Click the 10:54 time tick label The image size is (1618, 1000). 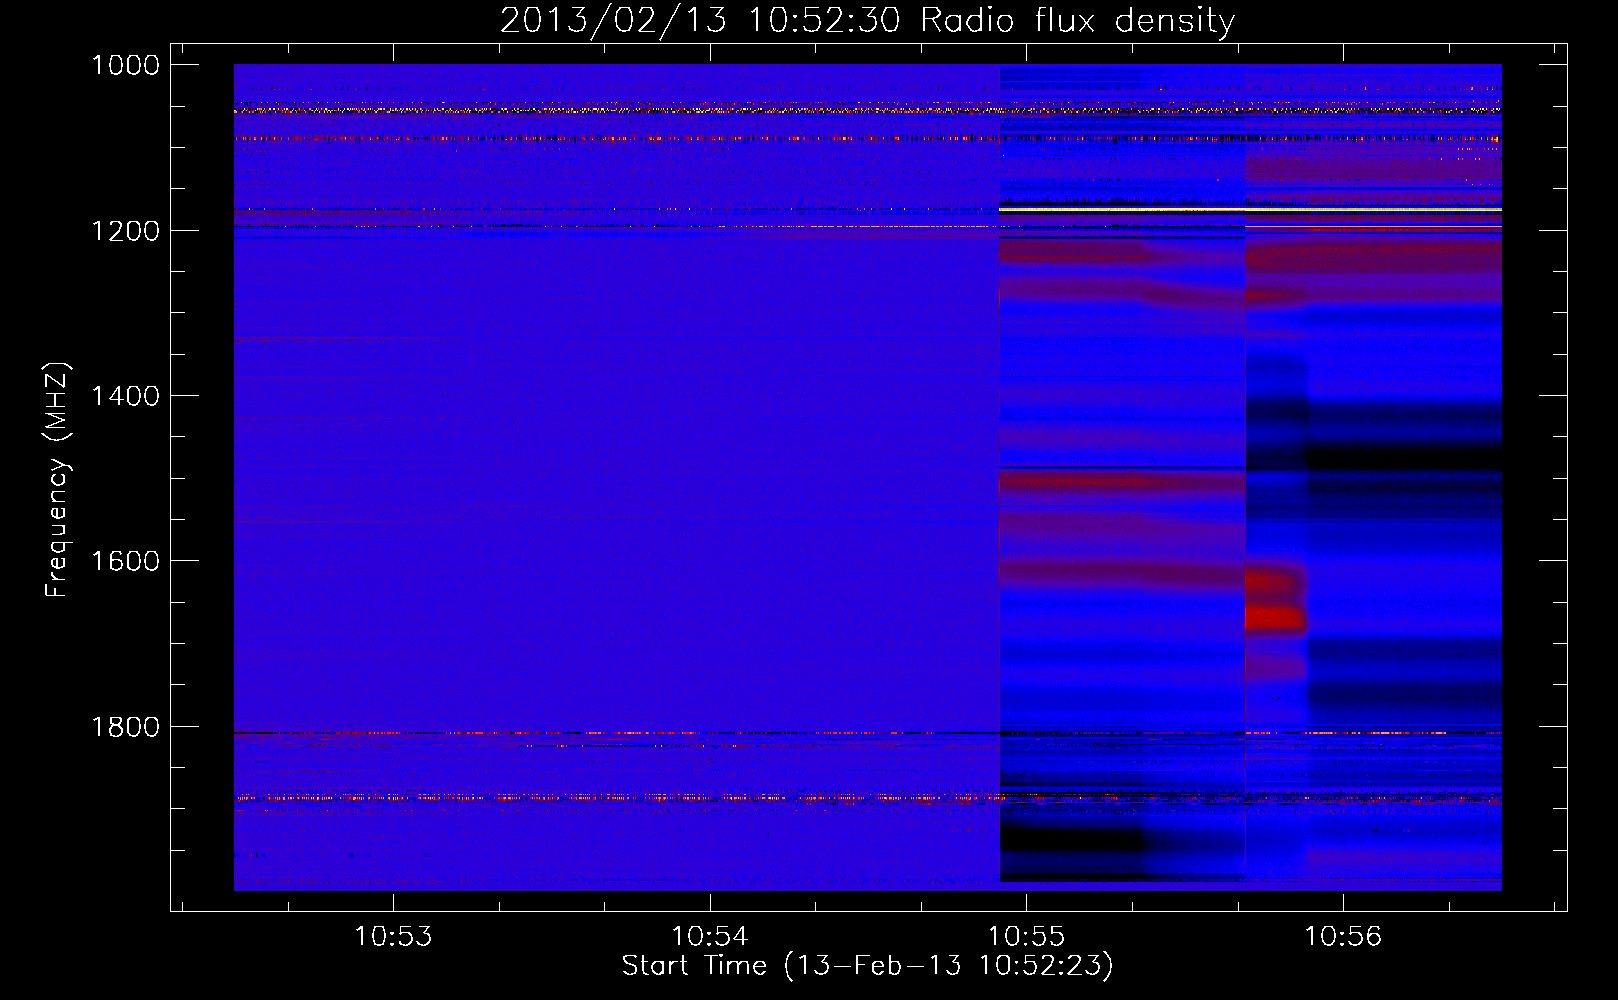pyautogui.click(x=710, y=936)
